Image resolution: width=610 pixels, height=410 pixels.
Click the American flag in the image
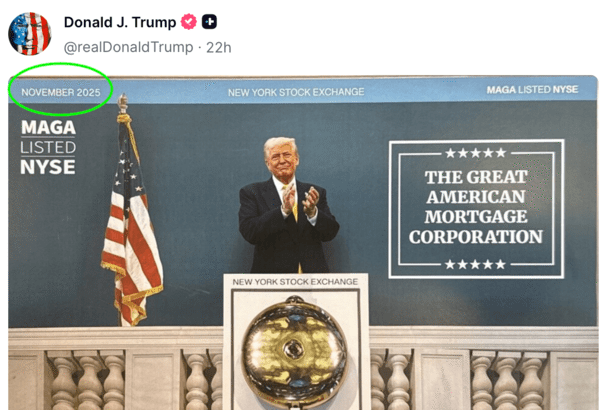point(132,230)
